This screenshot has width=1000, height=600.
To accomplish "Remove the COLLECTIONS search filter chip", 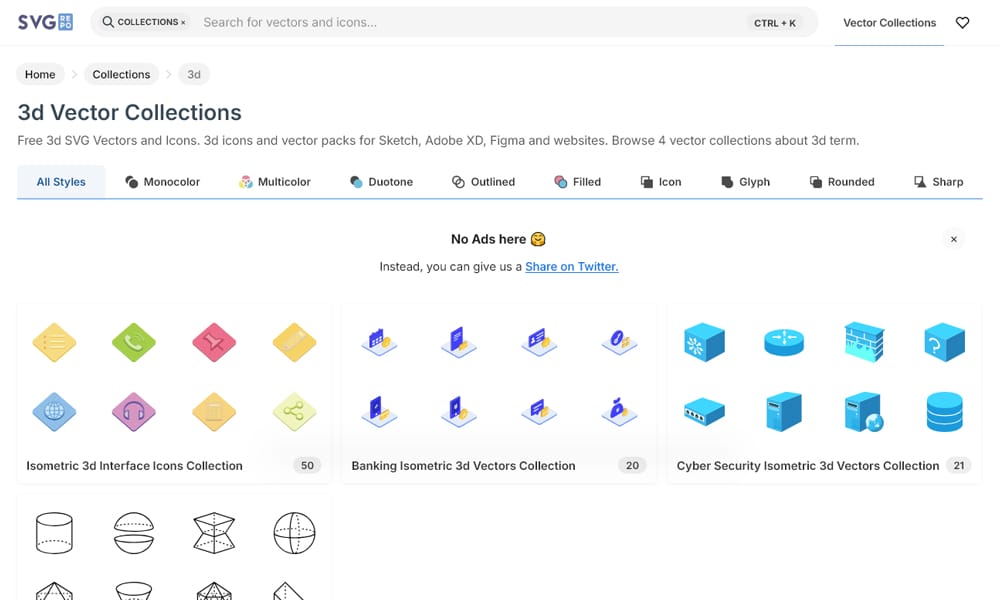I will coord(183,22).
